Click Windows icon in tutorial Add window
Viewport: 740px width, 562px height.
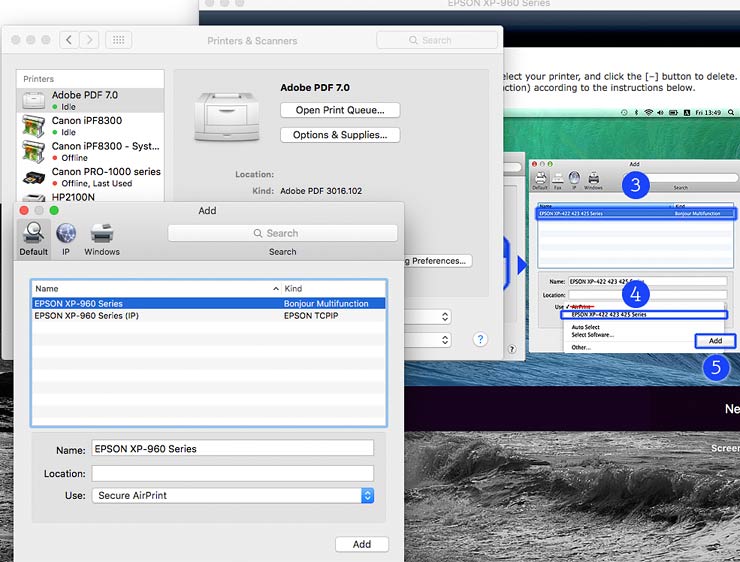pyautogui.click(x=593, y=180)
